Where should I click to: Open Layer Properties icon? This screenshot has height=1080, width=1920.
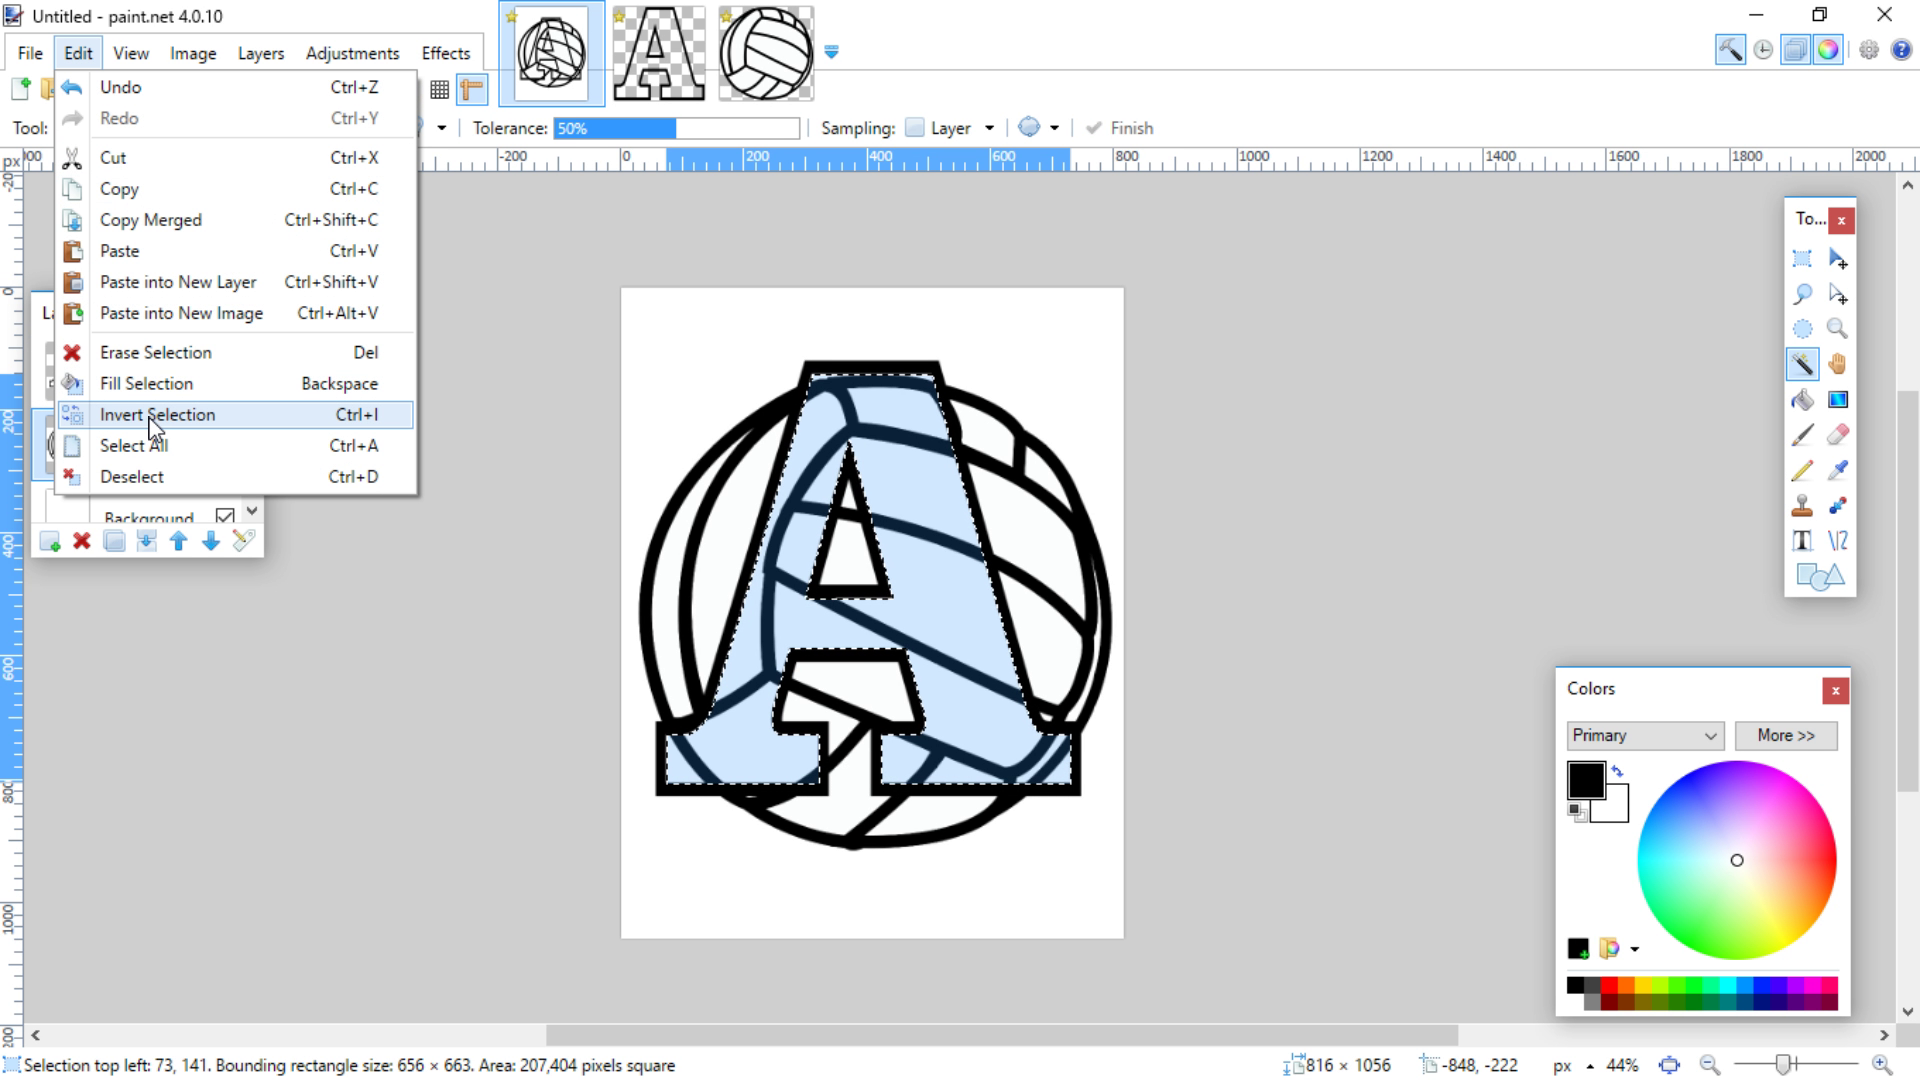pyautogui.click(x=243, y=541)
